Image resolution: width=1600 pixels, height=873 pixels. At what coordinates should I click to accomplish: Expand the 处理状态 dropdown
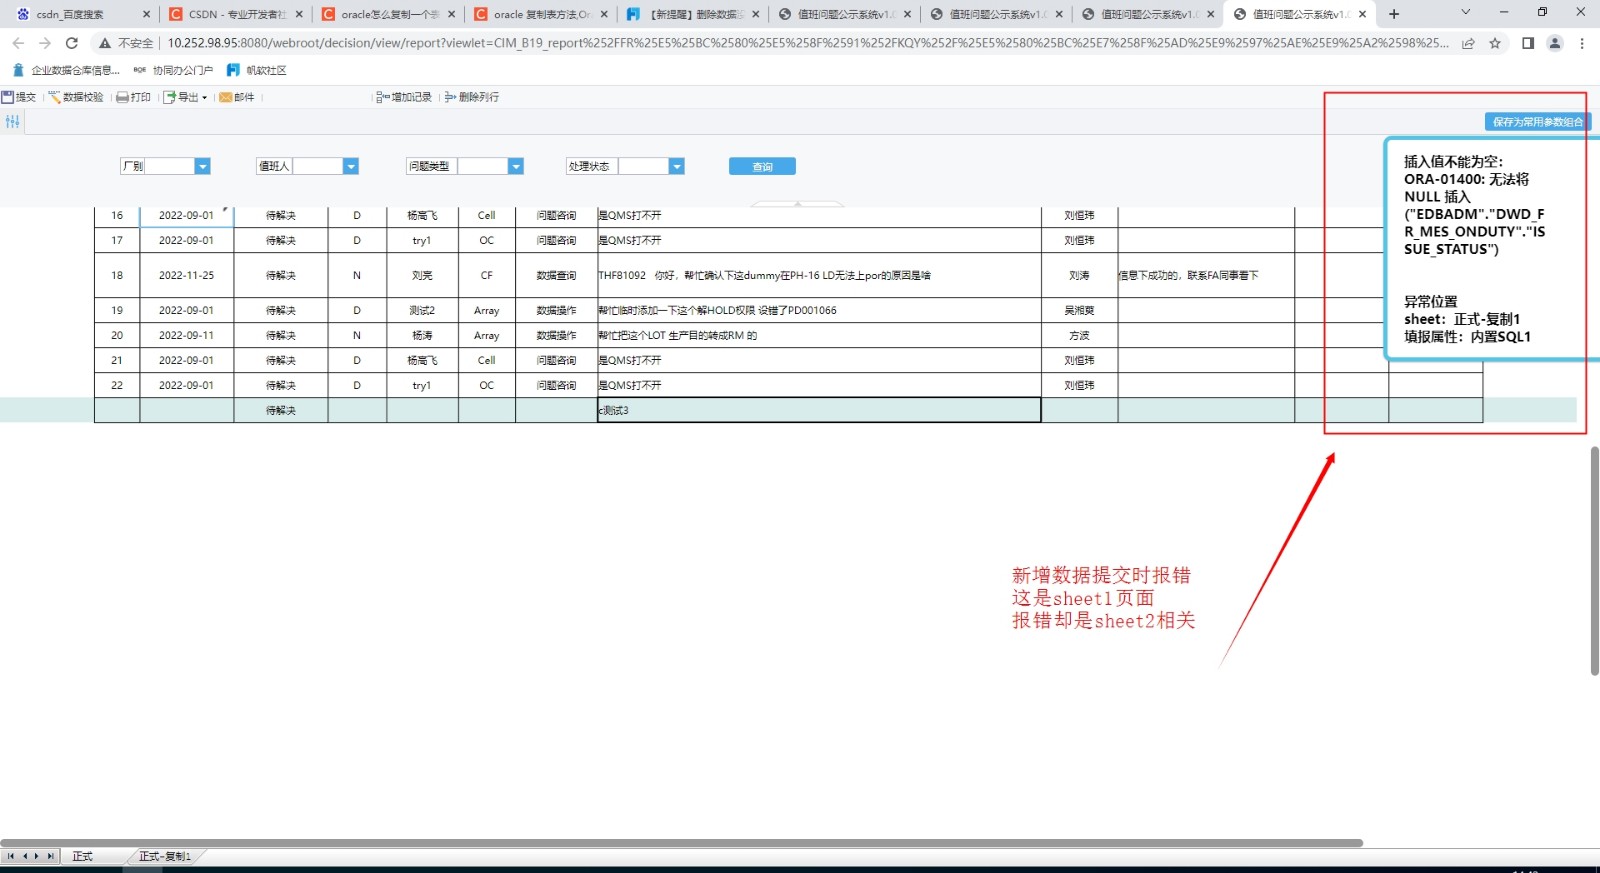click(x=677, y=167)
